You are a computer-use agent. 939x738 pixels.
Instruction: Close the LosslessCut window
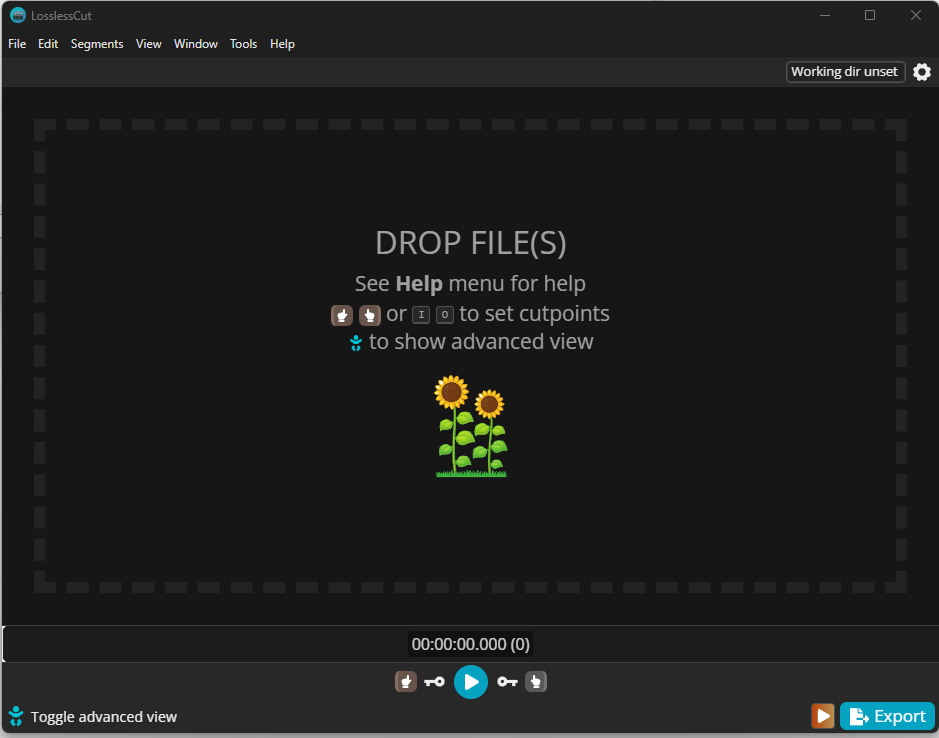[x=916, y=15]
